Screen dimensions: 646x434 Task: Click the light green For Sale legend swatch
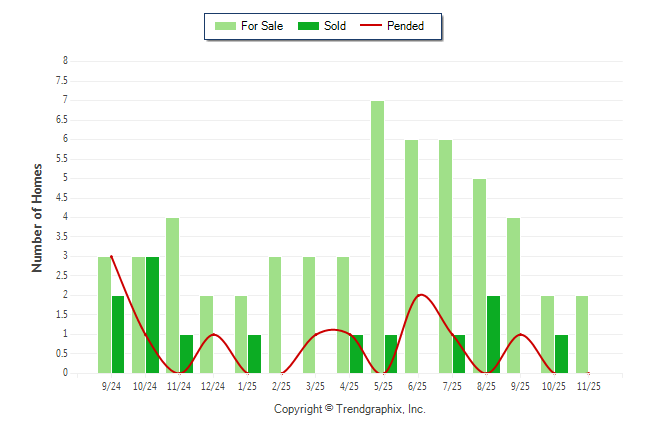point(224,26)
